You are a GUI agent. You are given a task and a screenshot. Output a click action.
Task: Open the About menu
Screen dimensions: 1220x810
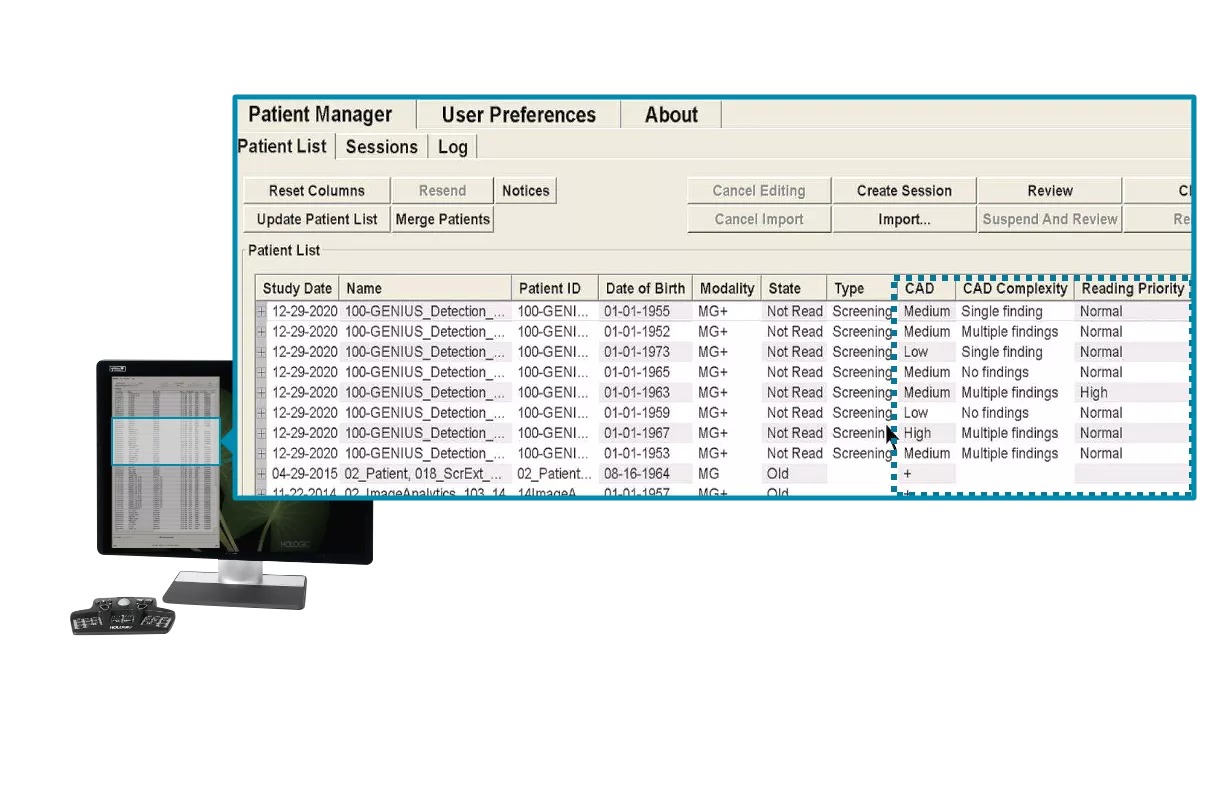coord(670,114)
